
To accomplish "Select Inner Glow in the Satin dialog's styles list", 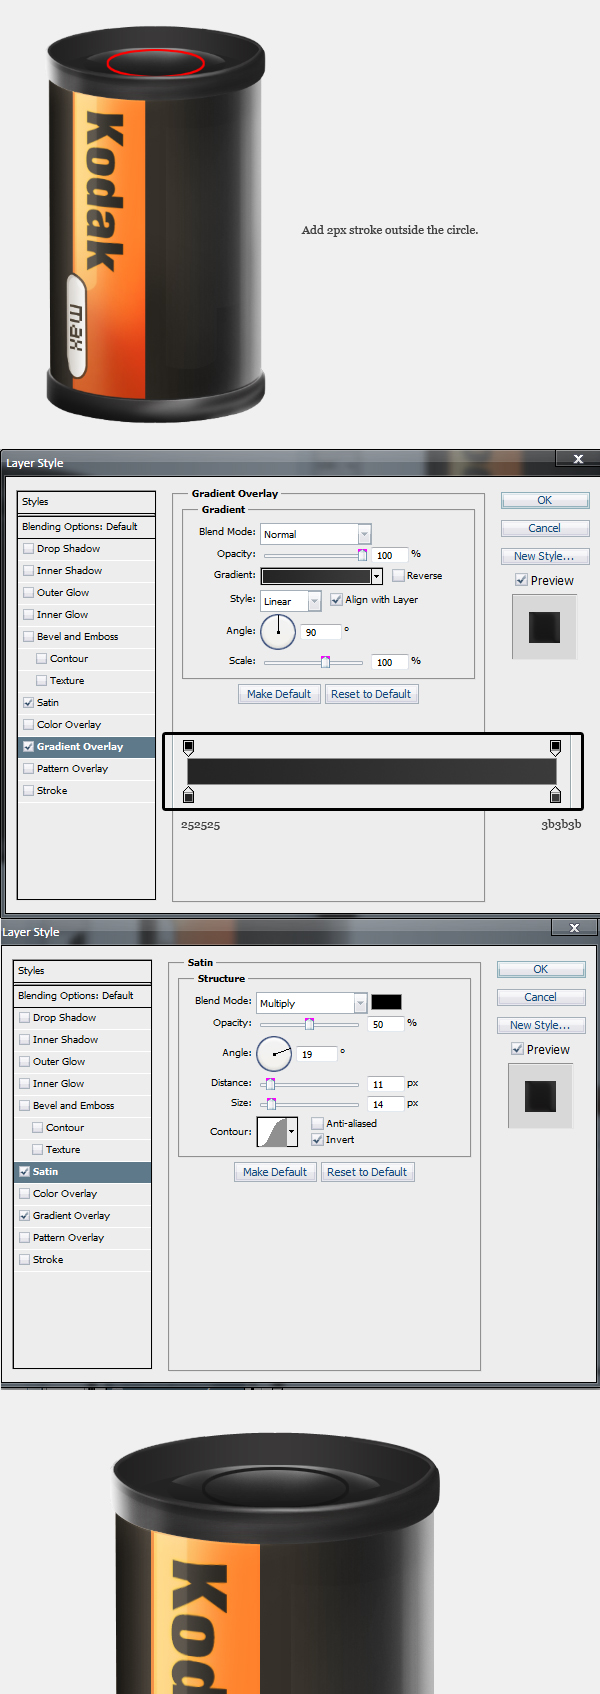I will (58, 1084).
